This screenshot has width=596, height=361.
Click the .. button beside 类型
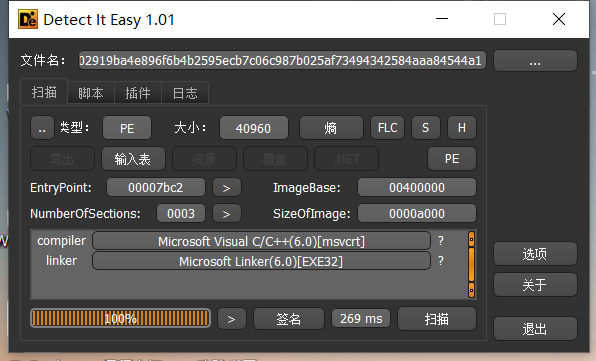[42, 128]
